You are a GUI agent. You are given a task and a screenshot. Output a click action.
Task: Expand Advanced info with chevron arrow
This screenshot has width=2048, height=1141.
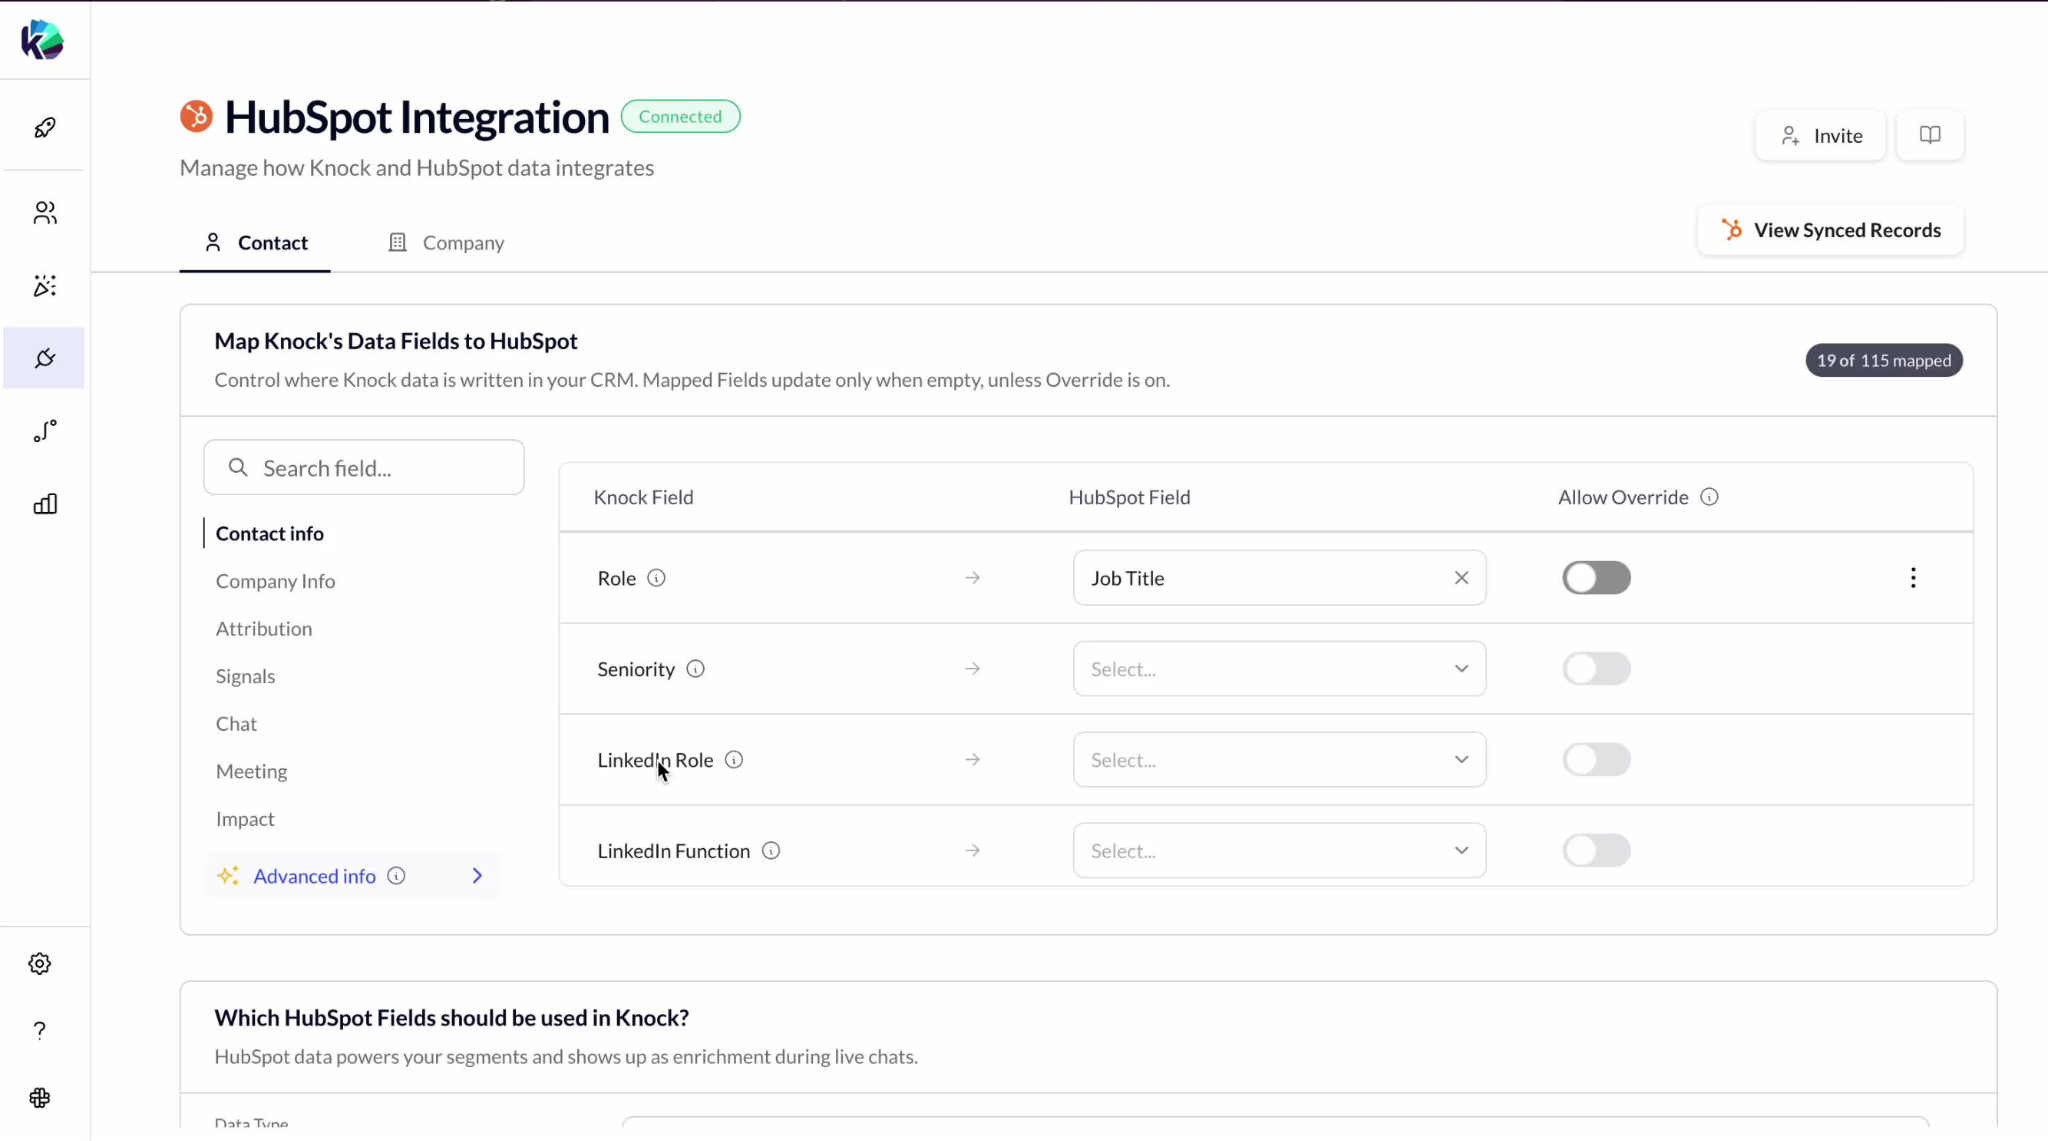tap(477, 876)
